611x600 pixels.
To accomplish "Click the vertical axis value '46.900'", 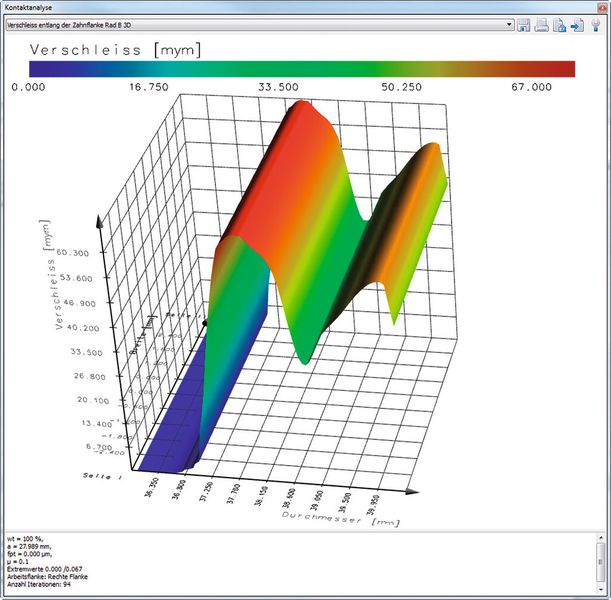I will (79, 303).
